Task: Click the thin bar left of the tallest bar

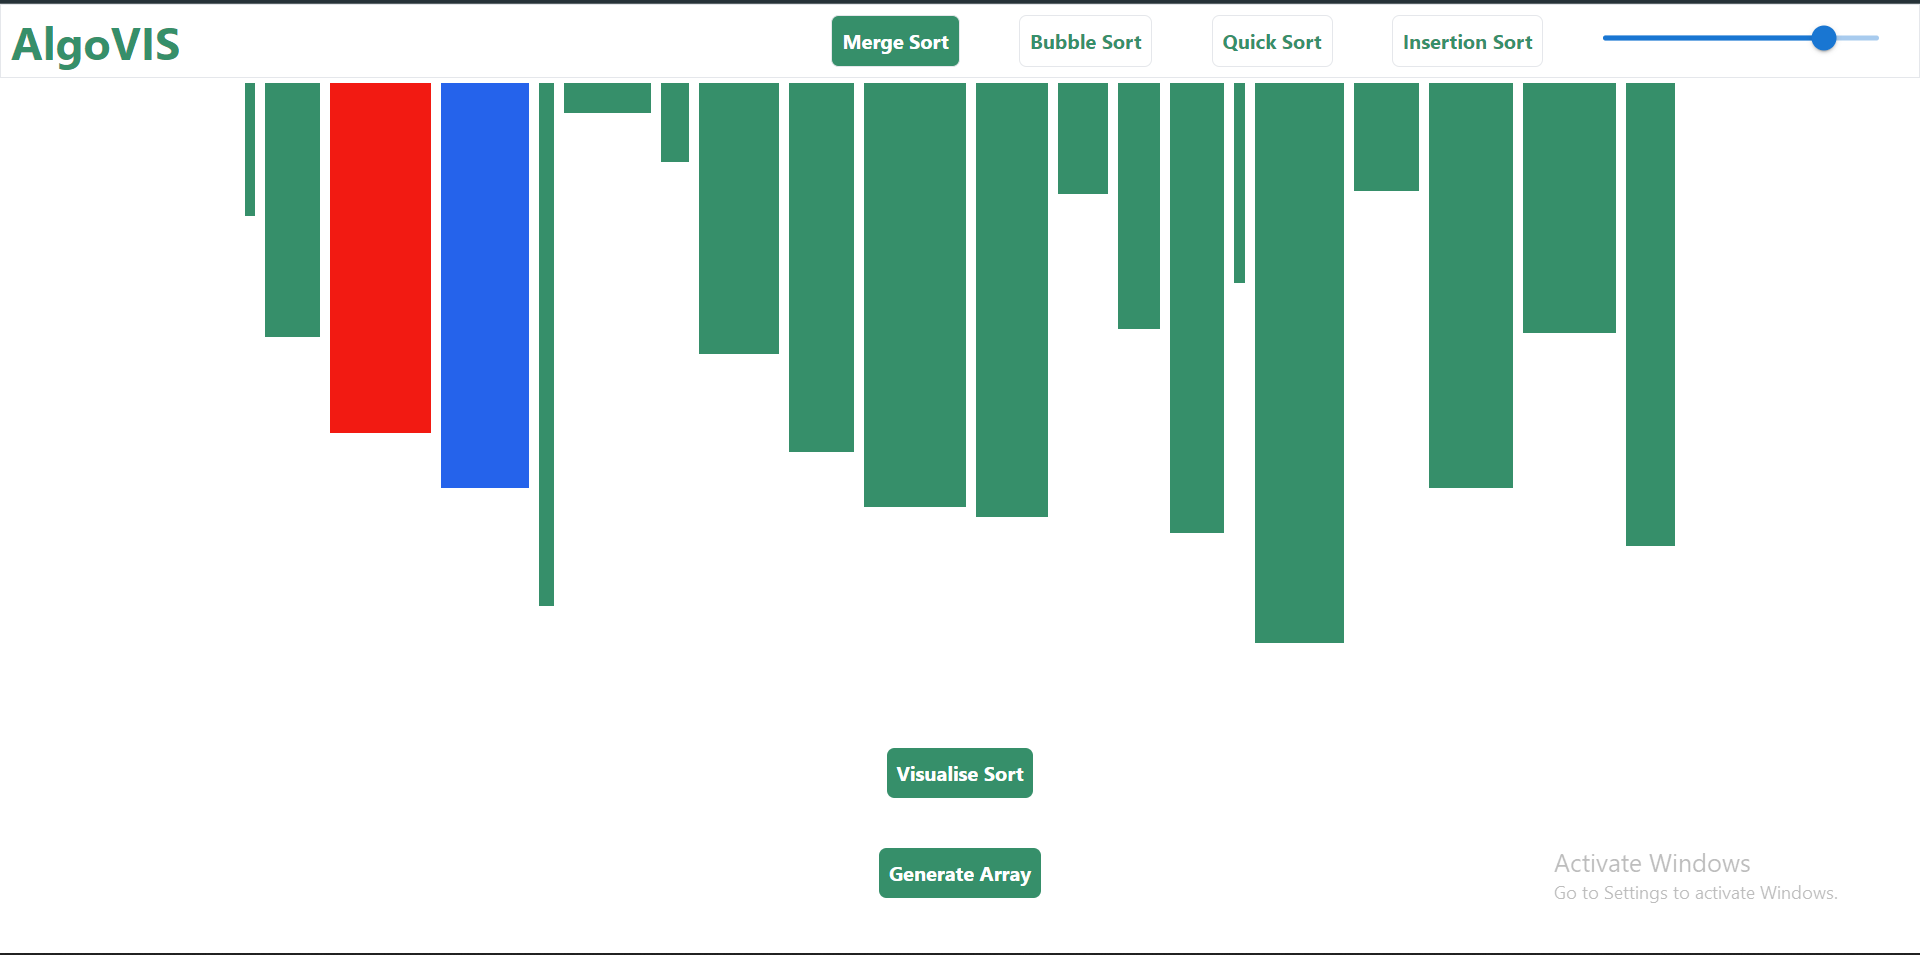Action: 1239,183
